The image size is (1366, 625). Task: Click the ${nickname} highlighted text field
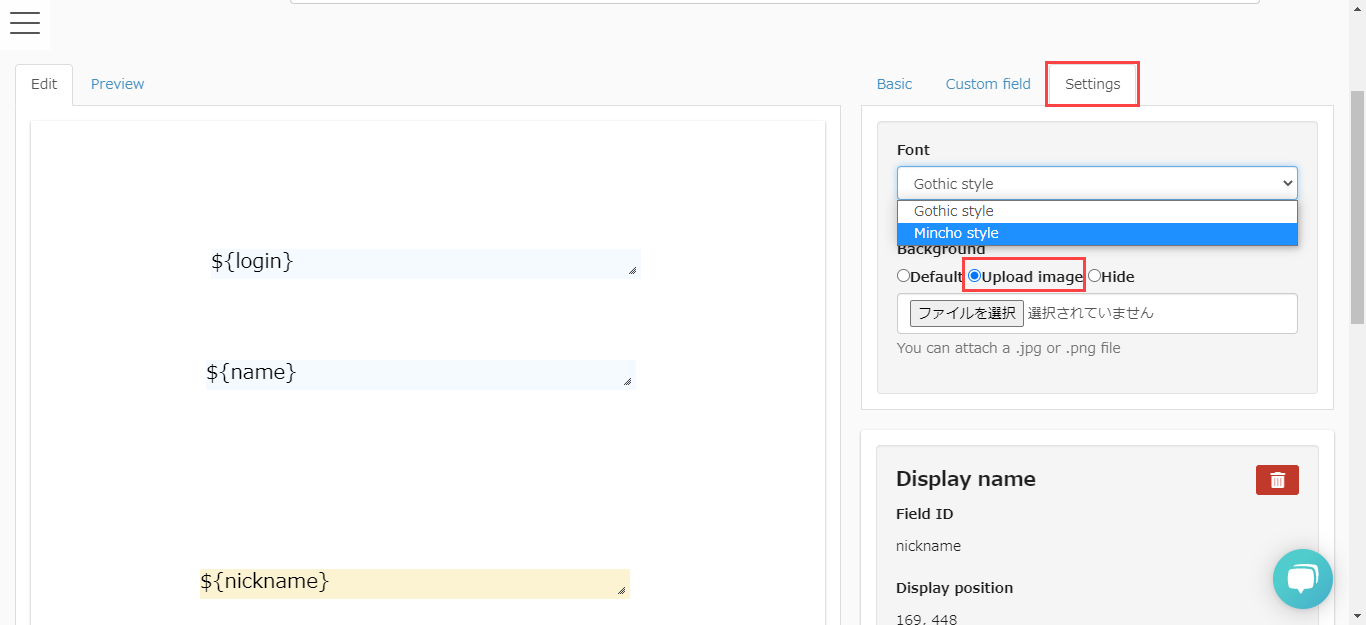410,583
